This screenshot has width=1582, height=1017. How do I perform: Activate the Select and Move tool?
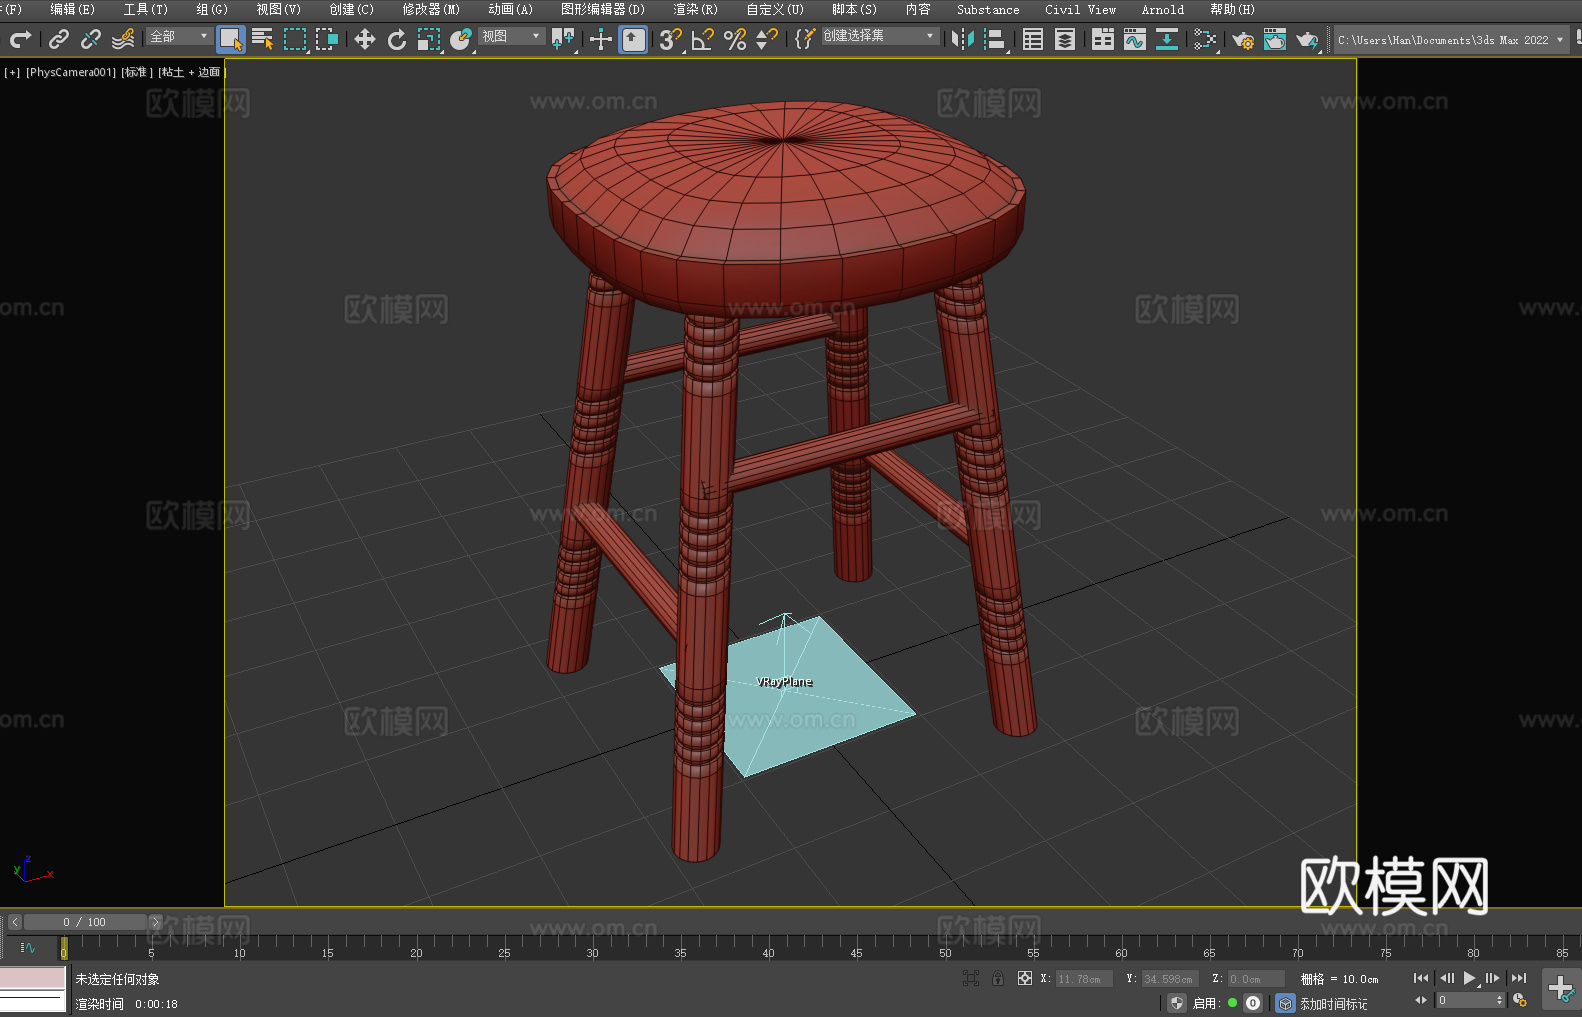tap(365, 39)
